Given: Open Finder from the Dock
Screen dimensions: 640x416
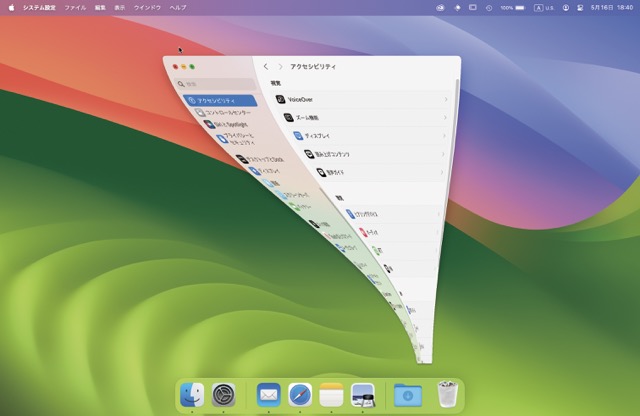Looking at the screenshot, I should (192, 394).
